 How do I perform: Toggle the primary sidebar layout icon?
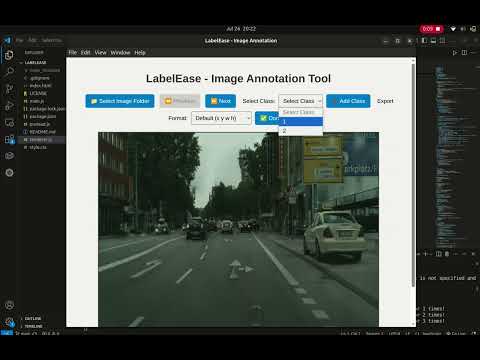click(424, 40)
